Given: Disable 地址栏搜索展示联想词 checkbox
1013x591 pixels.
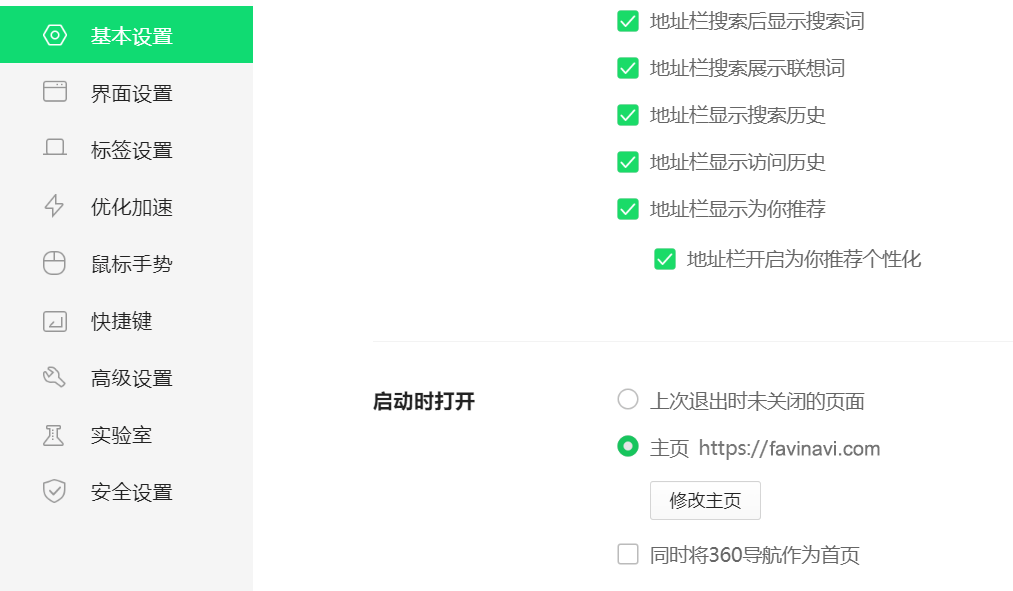Looking at the screenshot, I should click(628, 68).
